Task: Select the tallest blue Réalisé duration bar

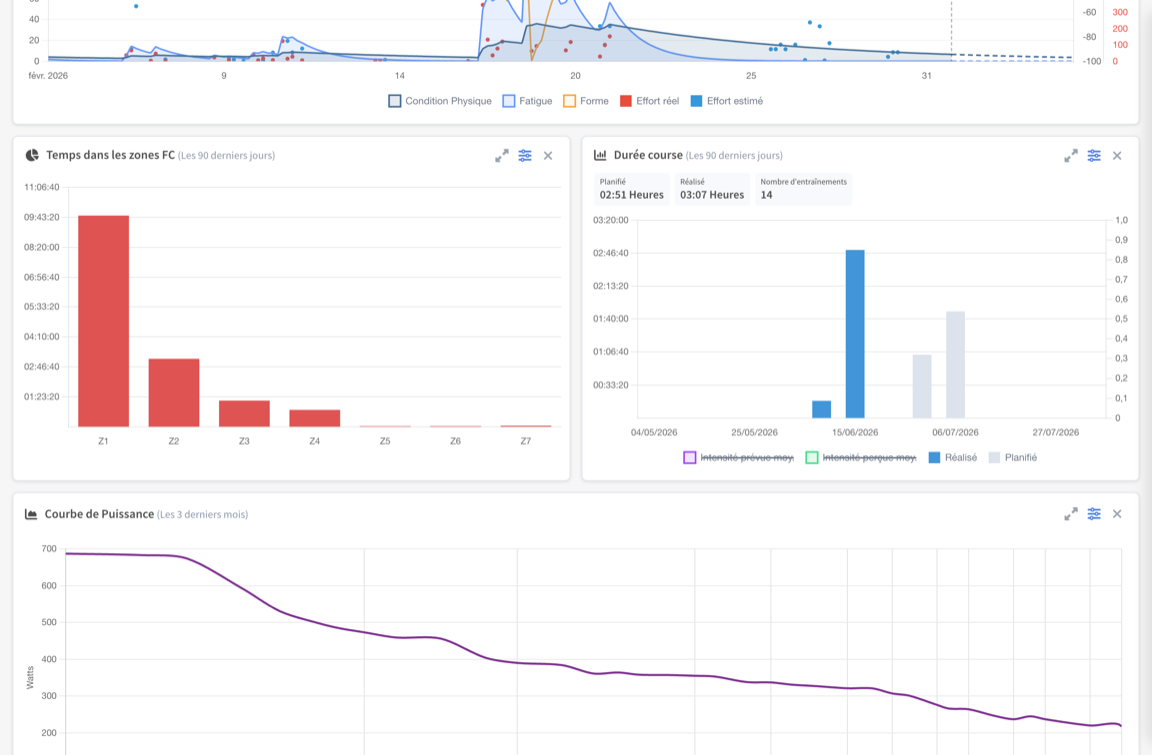Action: click(855, 334)
